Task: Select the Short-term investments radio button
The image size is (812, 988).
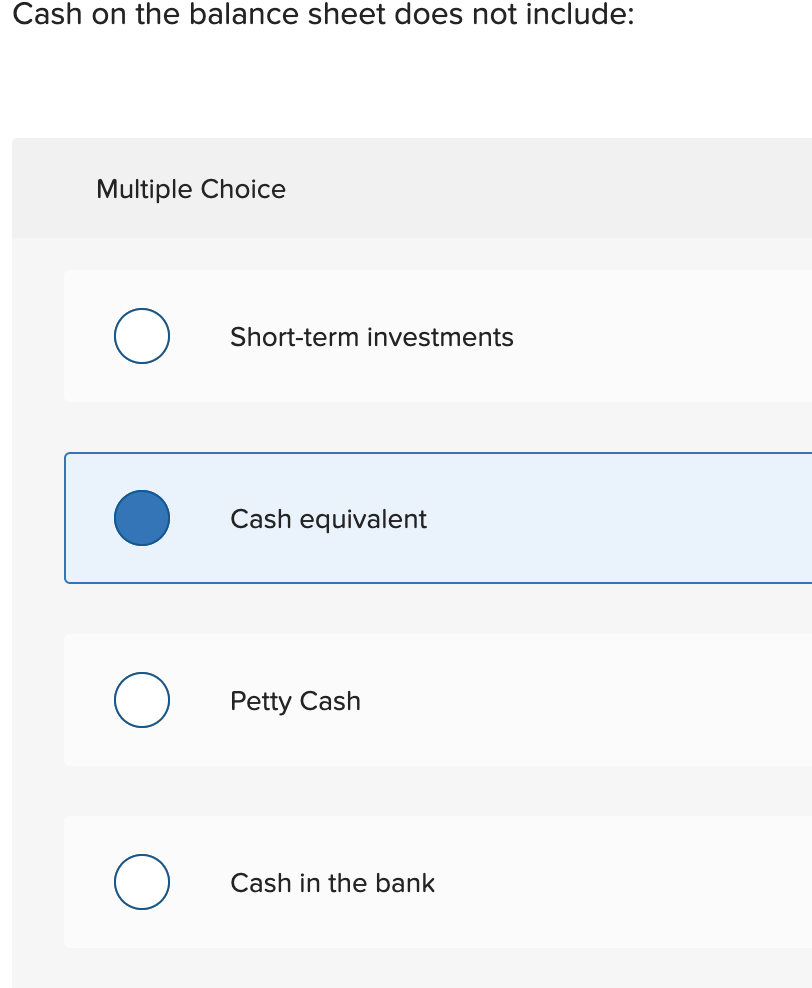Action: tap(141, 335)
